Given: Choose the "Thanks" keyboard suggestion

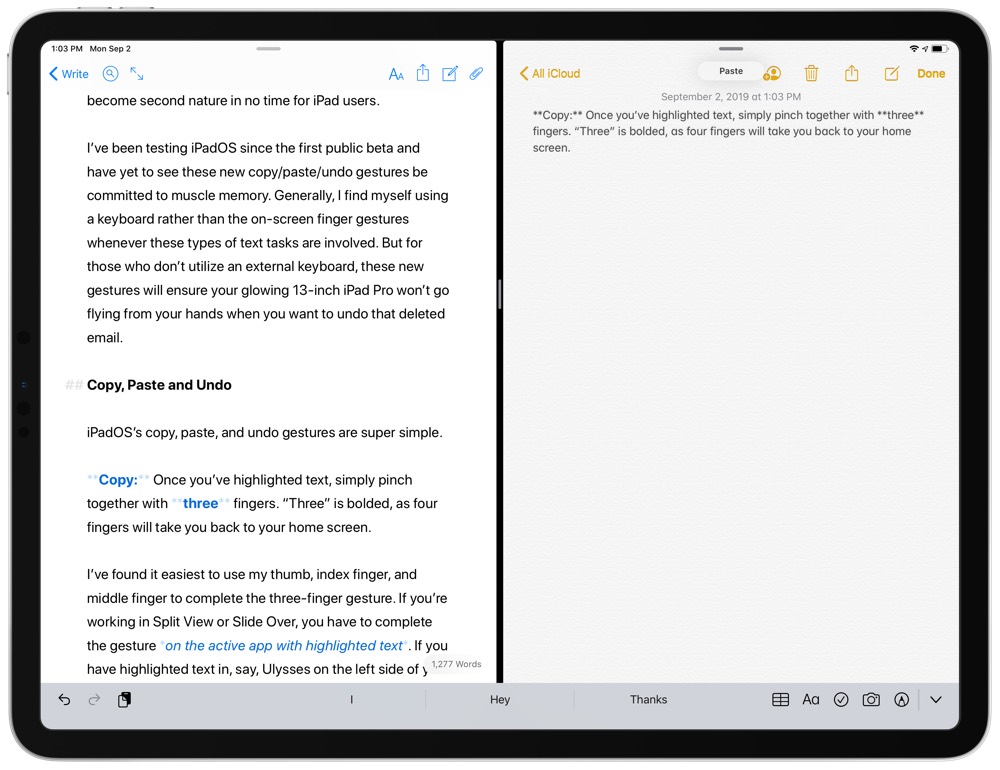Looking at the screenshot, I should coord(649,700).
